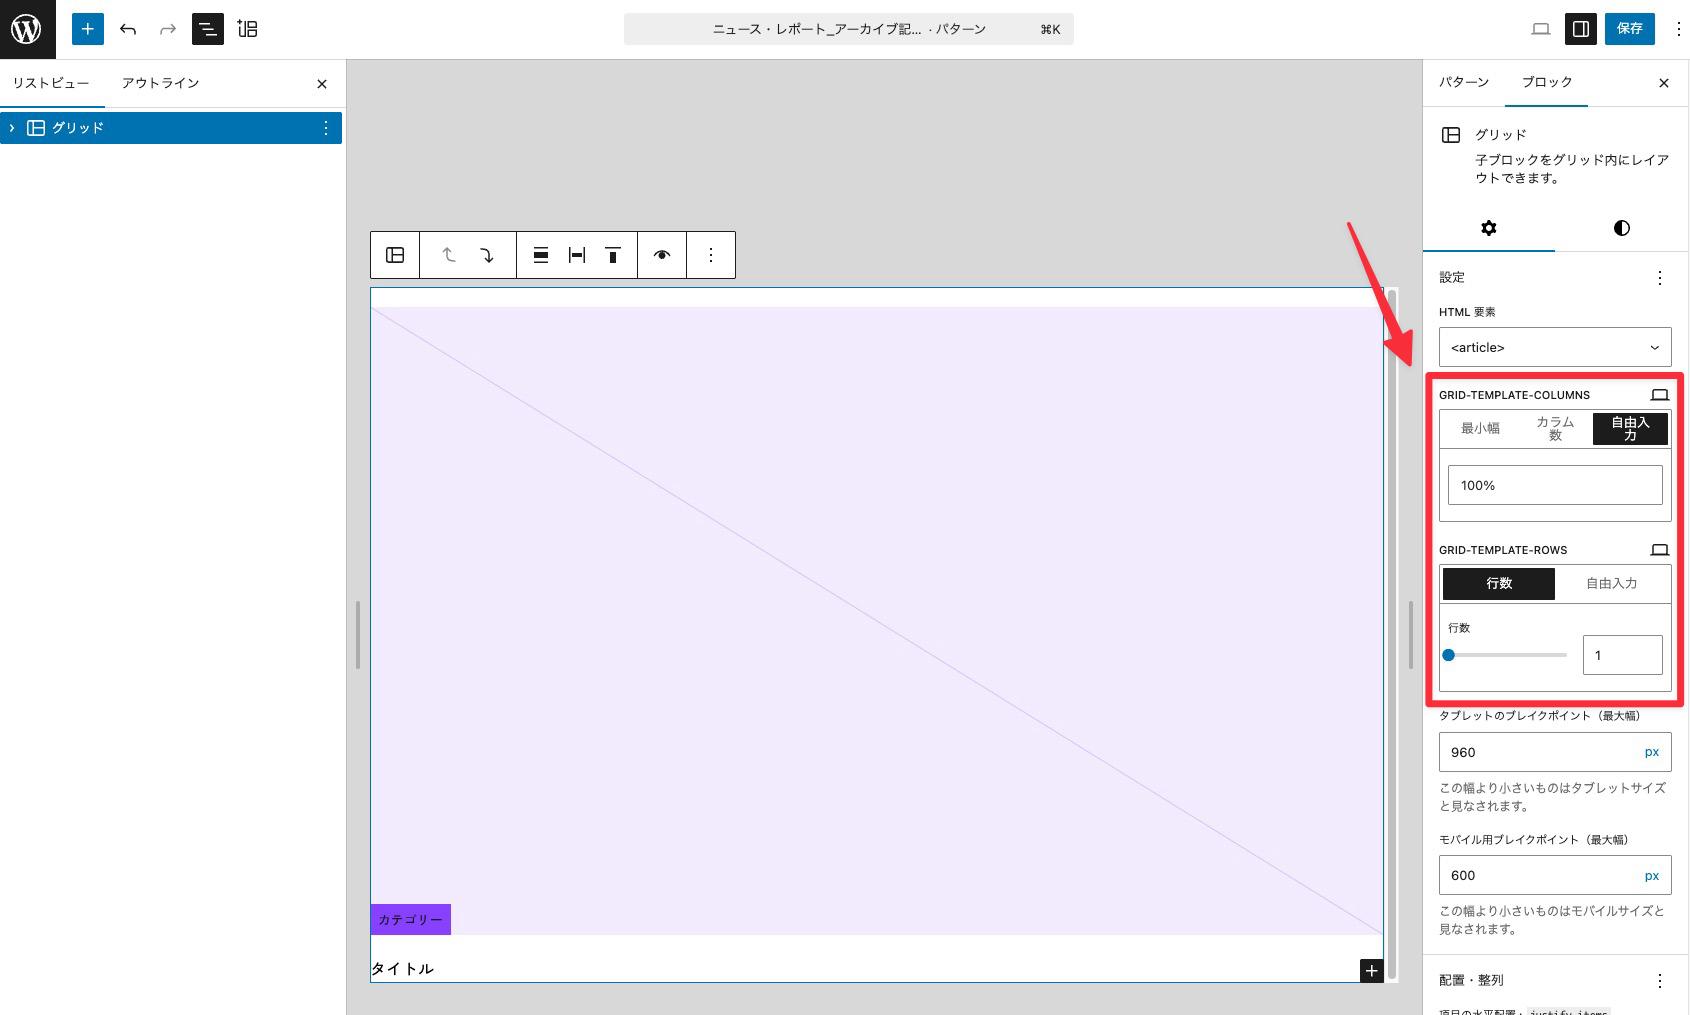Screen dimensions: 1690x1015
Task: Open the desktop preview device icon
Action: (x=1540, y=29)
